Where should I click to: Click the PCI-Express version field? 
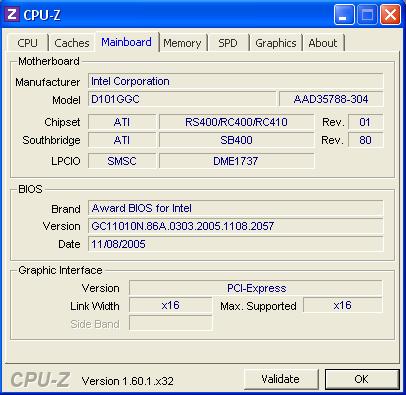[256, 288]
